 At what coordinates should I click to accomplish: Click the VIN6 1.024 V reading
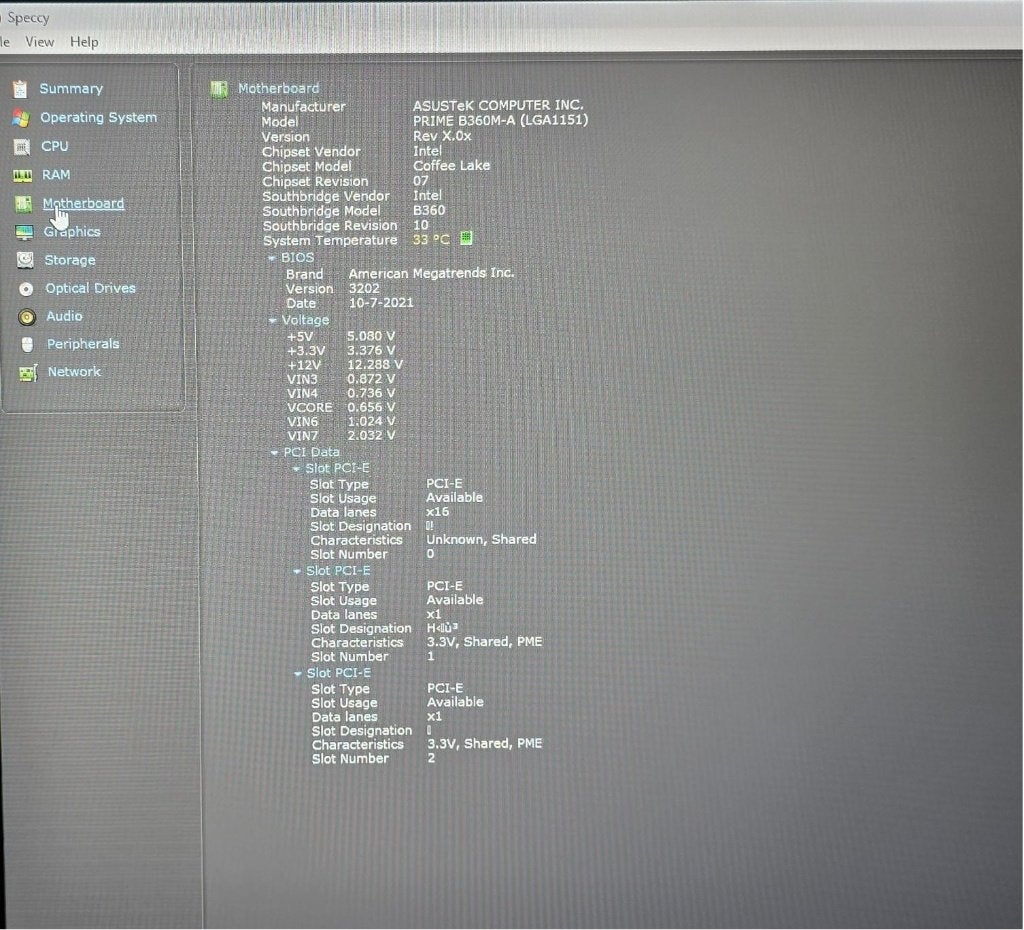[371, 421]
